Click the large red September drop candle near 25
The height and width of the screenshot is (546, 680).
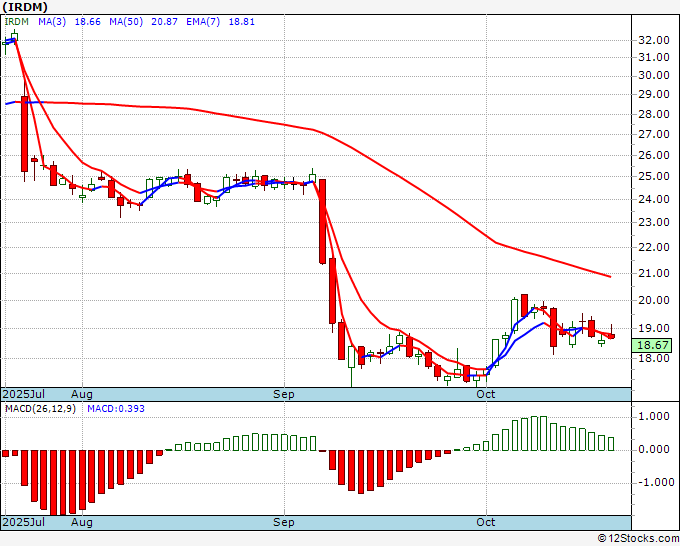(323, 222)
